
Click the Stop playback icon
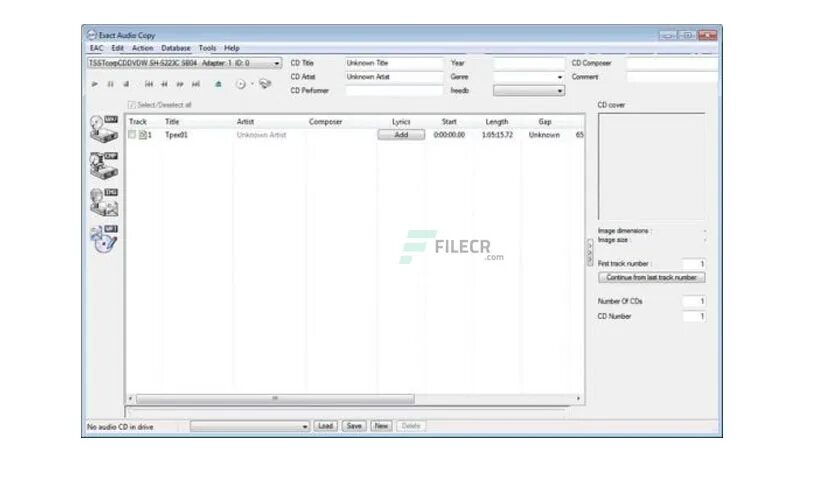(126, 84)
